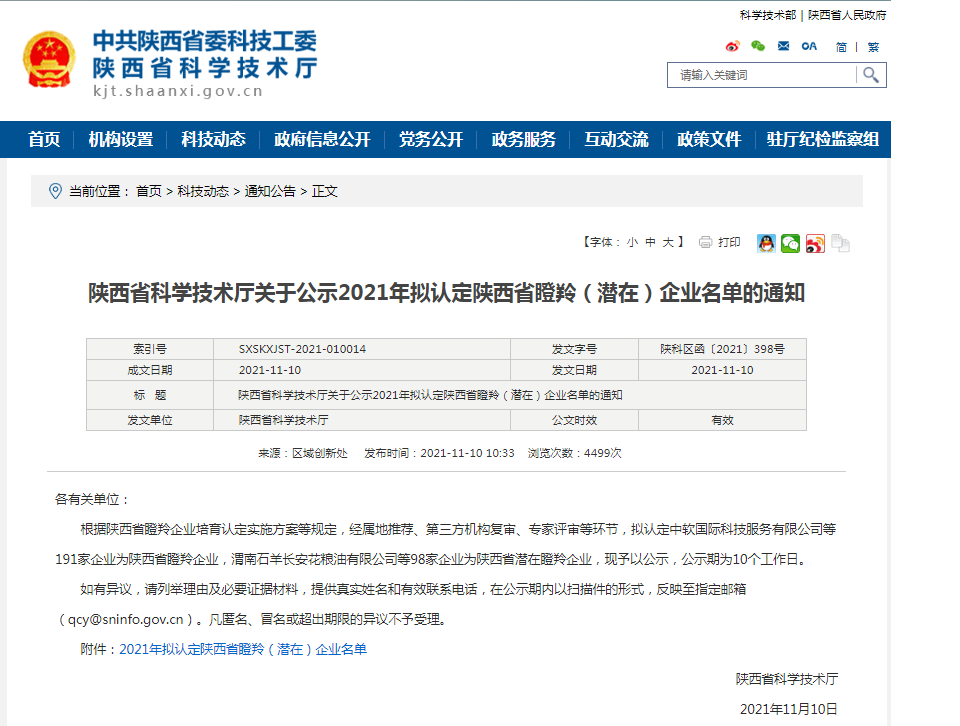Click the email envelope icon in the header

[783, 46]
